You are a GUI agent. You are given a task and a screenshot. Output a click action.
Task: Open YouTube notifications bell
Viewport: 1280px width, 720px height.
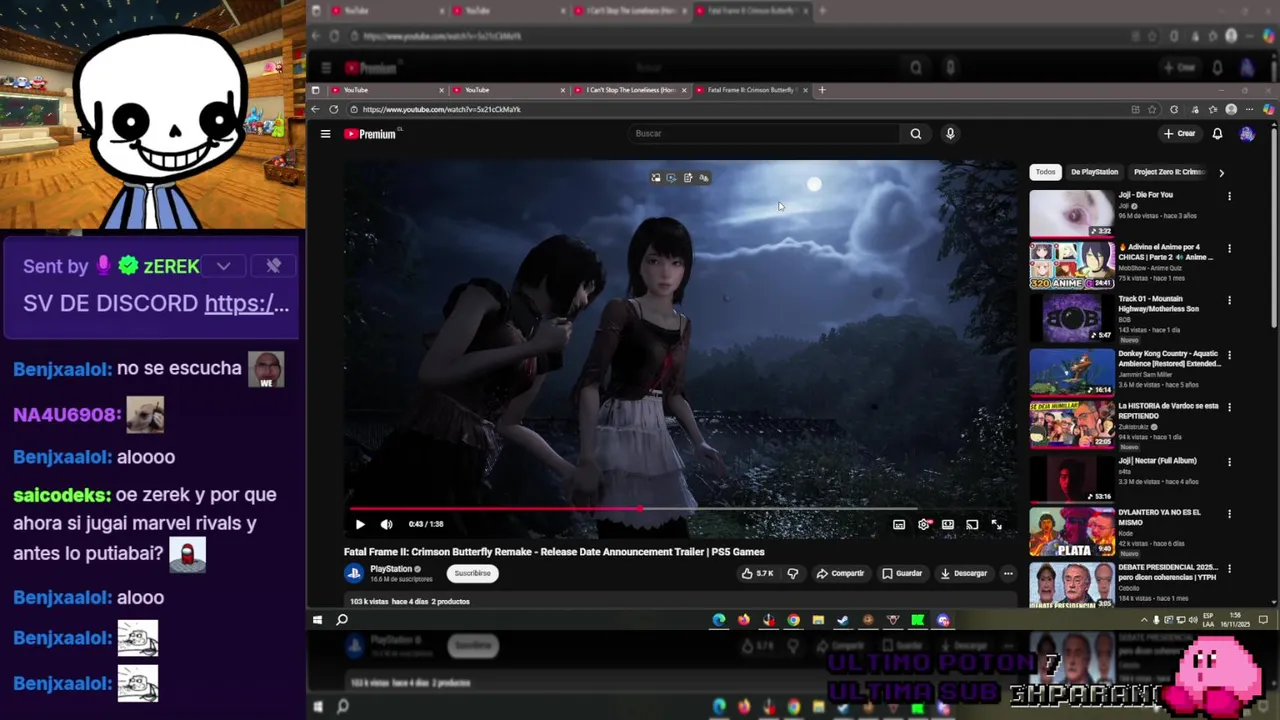coord(1217,134)
